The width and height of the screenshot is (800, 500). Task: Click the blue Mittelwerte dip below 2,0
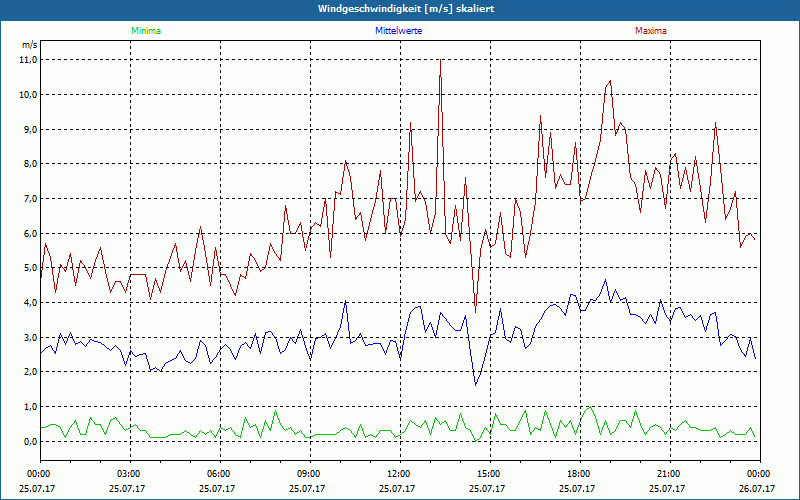click(x=476, y=383)
